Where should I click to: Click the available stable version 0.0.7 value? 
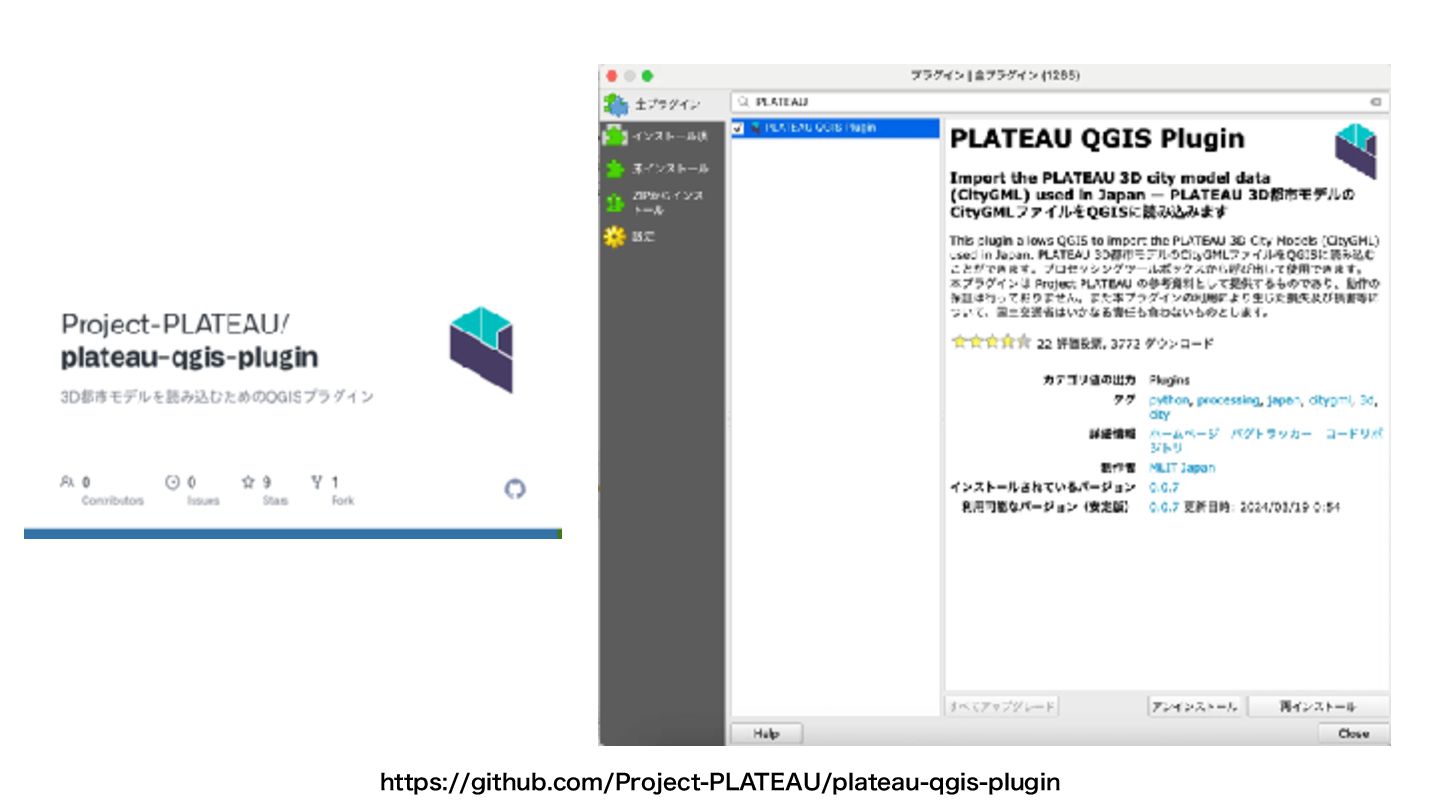[1163, 508]
